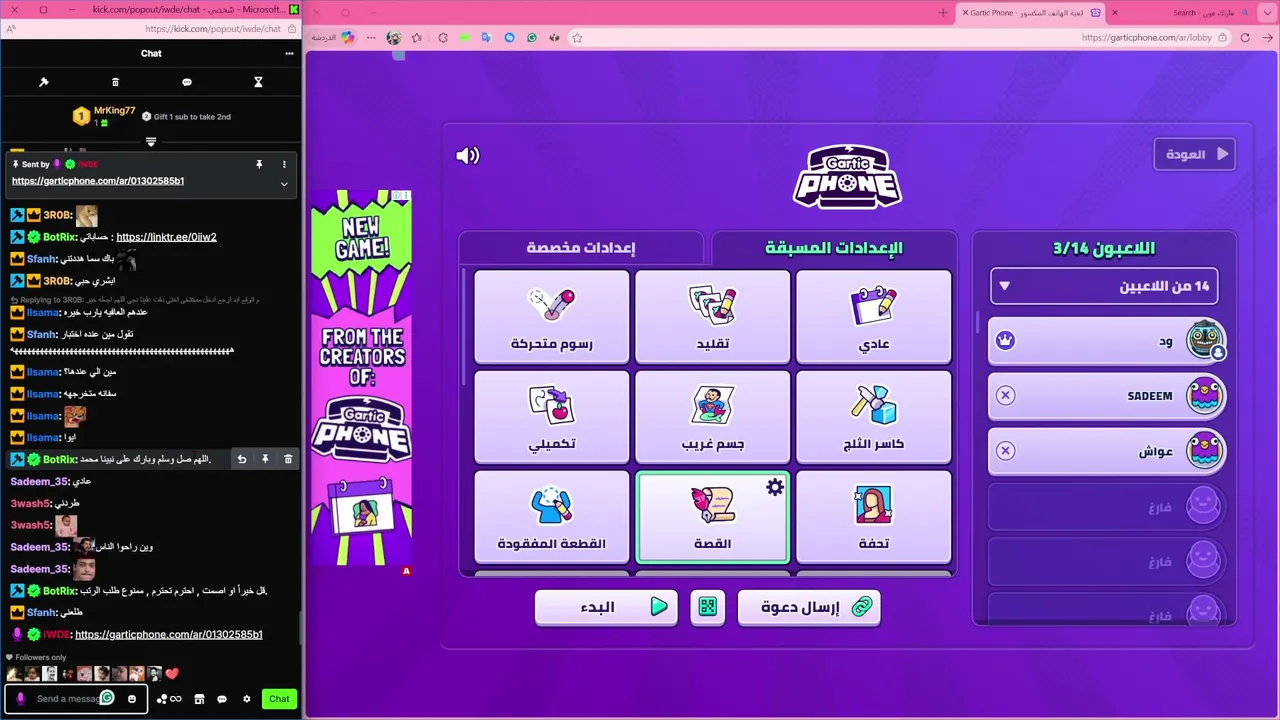The image size is (1280, 720).
Task: Switch to إعدادات مخصصة custom settings tab
Action: coord(581,248)
